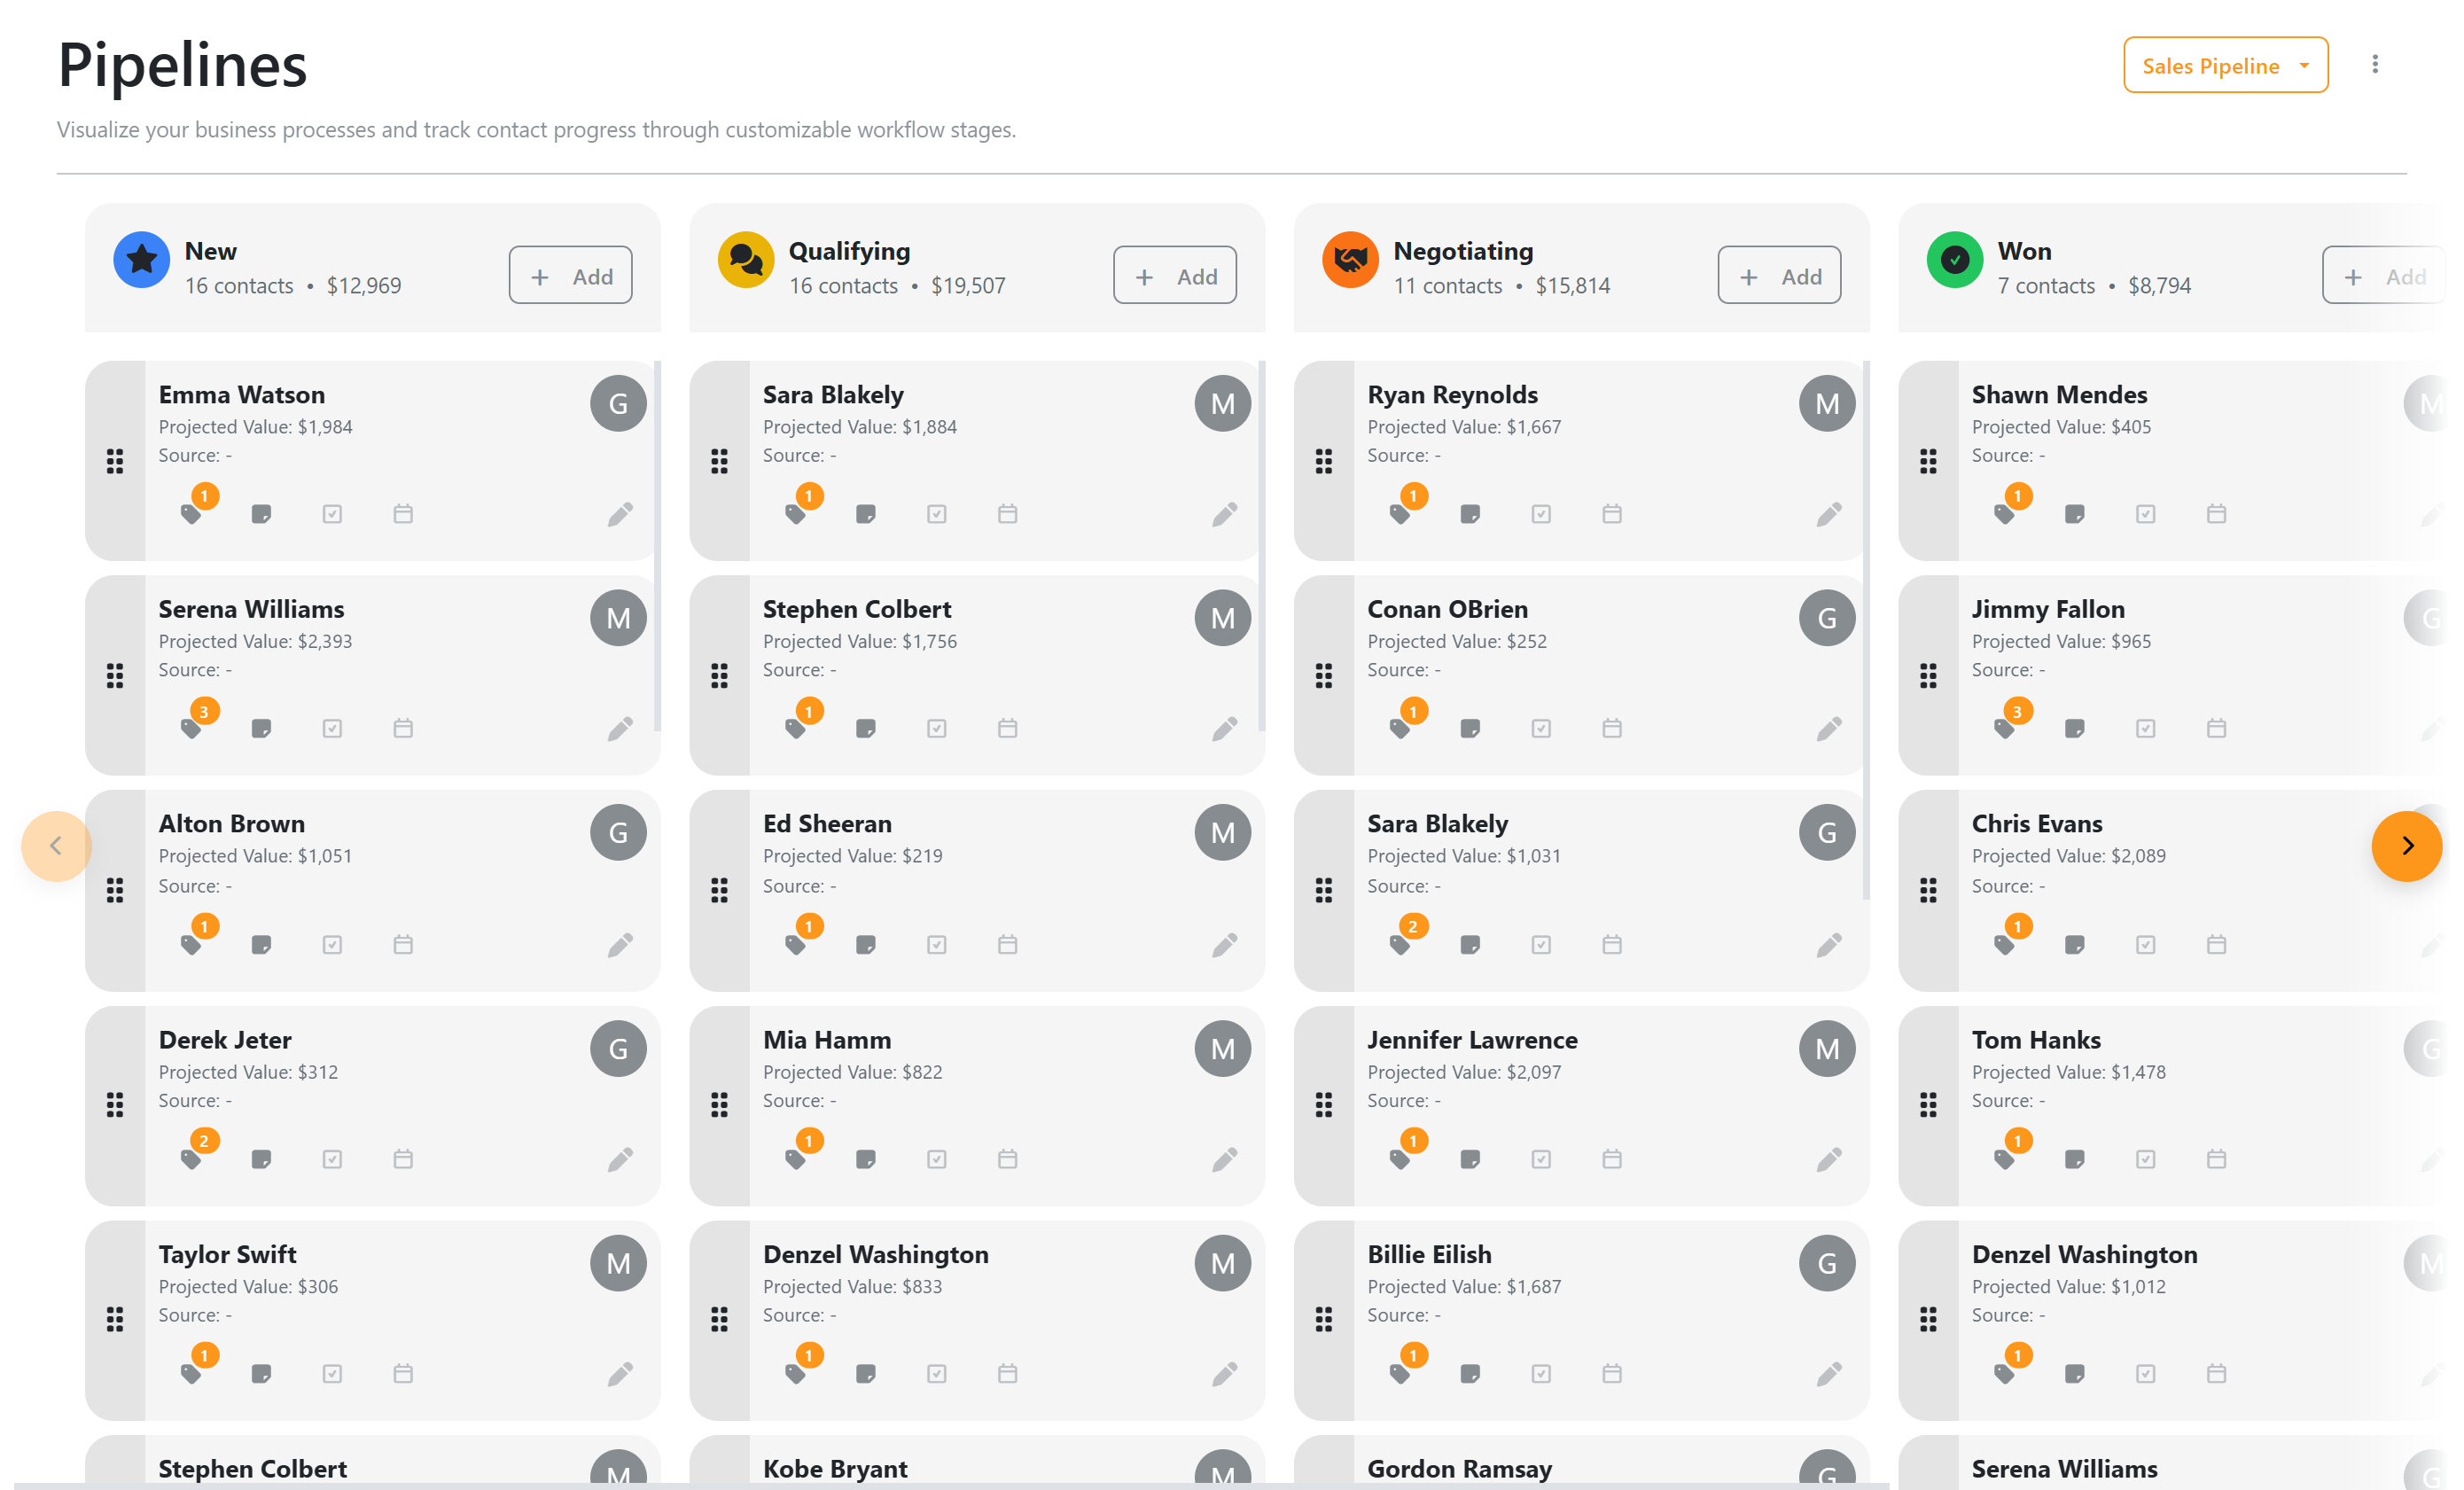The image size is (2464, 1490).
Task: Click the M avatar on Jennifer Lawrence's card
Action: 1827,1048
